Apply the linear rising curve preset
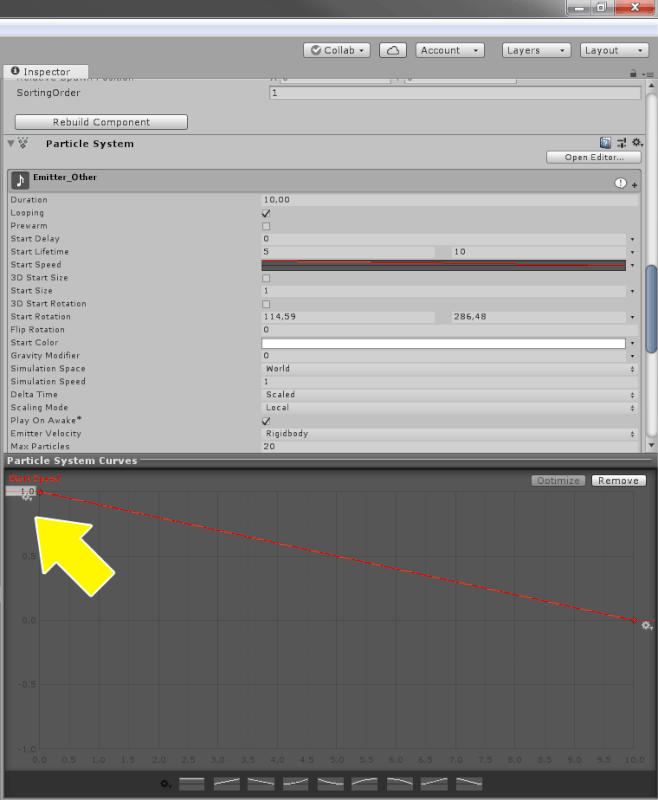The height and width of the screenshot is (800, 658). (x=226, y=784)
